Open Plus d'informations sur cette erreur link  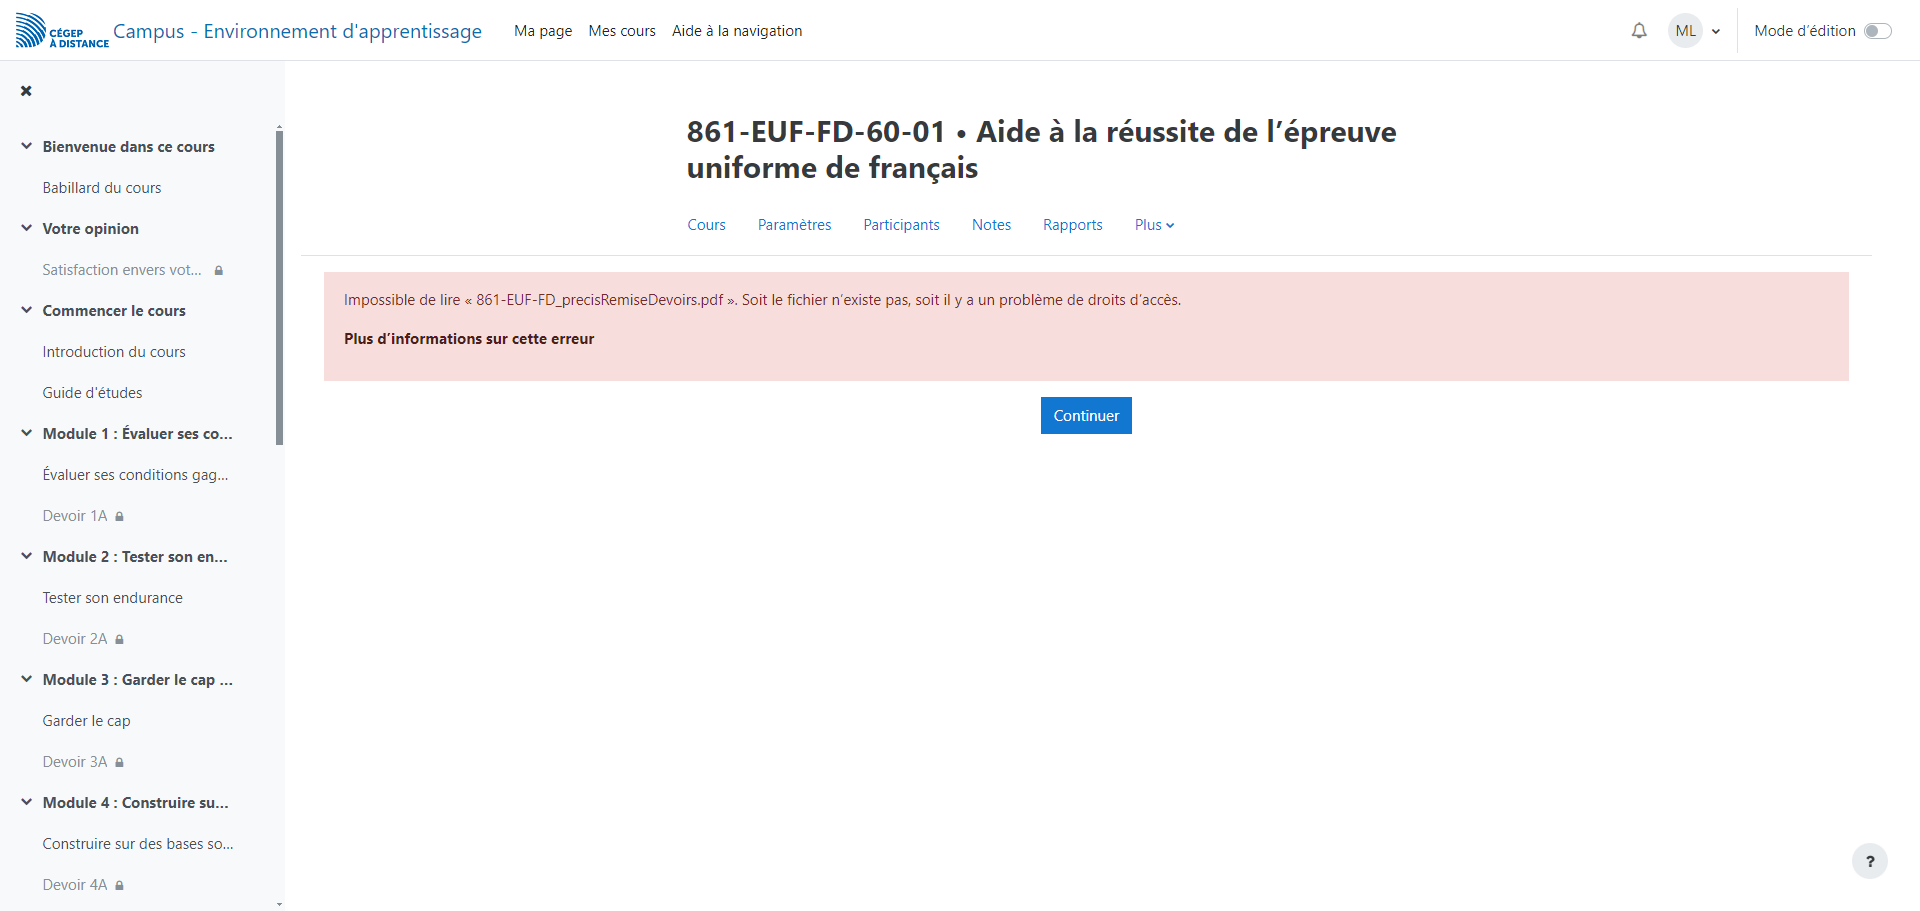coord(469,339)
